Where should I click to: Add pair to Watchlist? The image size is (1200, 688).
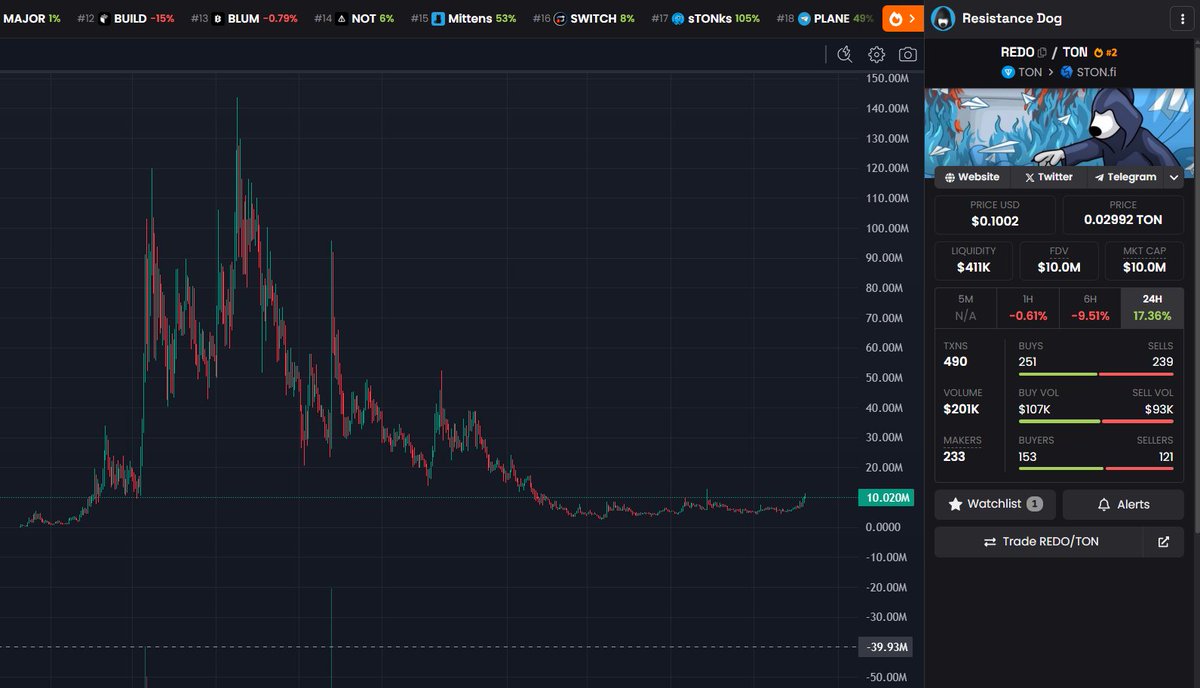pyautogui.click(x=995, y=504)
